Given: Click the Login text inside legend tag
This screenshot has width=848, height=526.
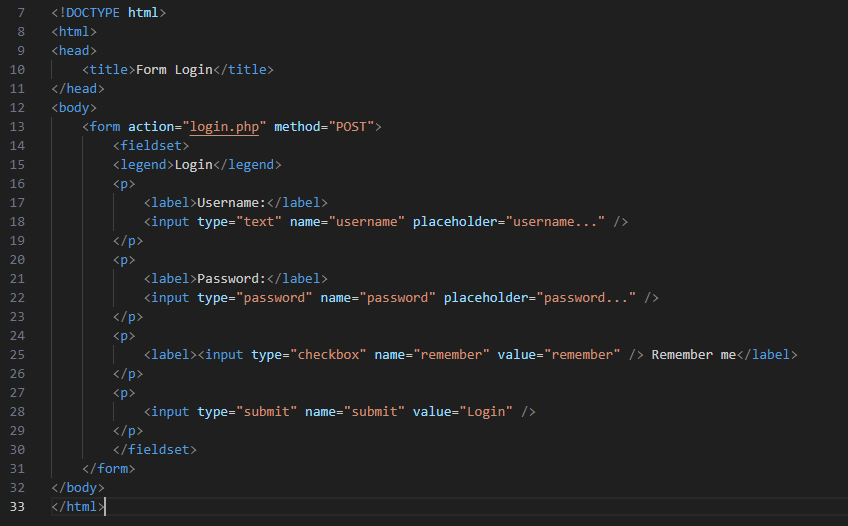Looking at the screenshot, I should [x=194, y=165].
